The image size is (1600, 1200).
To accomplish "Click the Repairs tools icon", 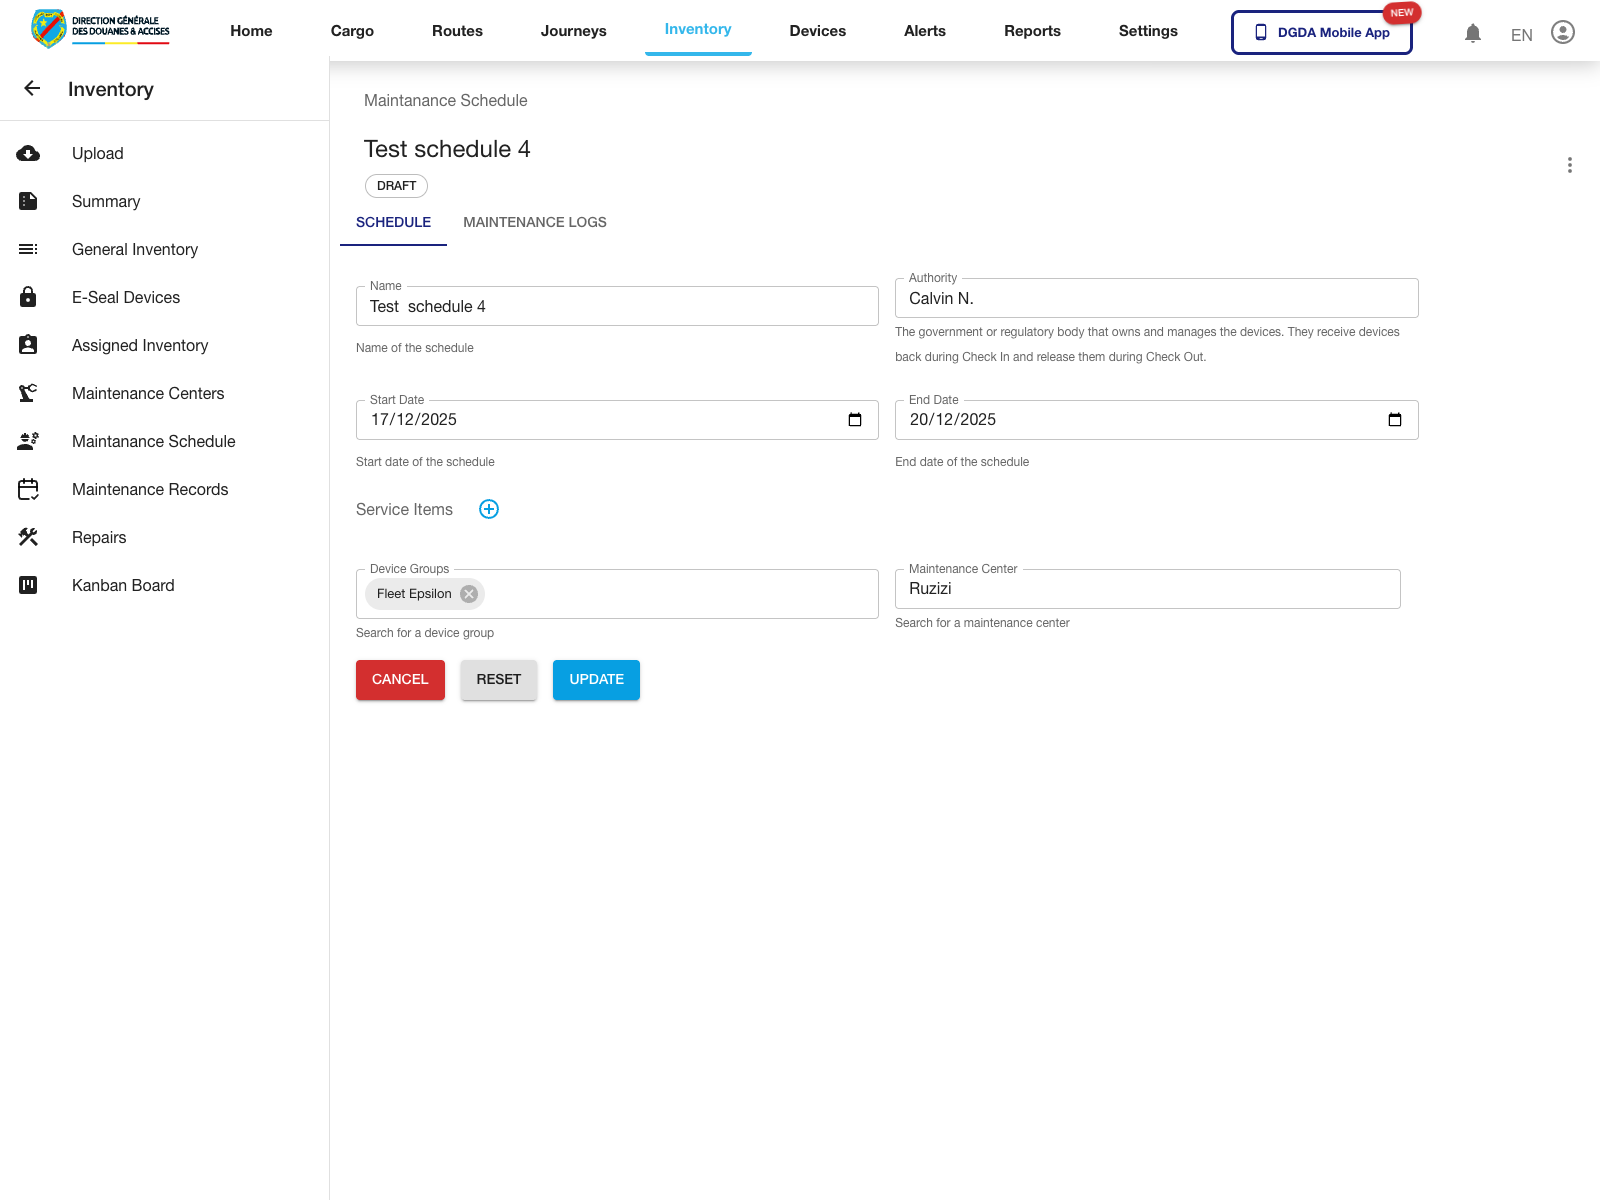I will coord(28,538).
